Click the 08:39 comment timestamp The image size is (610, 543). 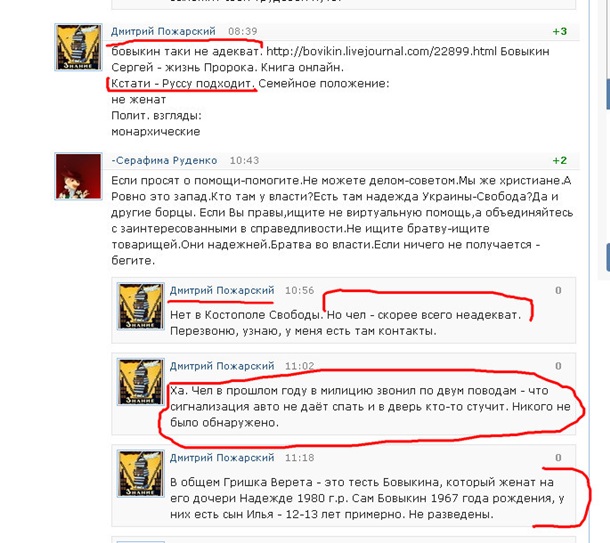(x=242, y=31)
